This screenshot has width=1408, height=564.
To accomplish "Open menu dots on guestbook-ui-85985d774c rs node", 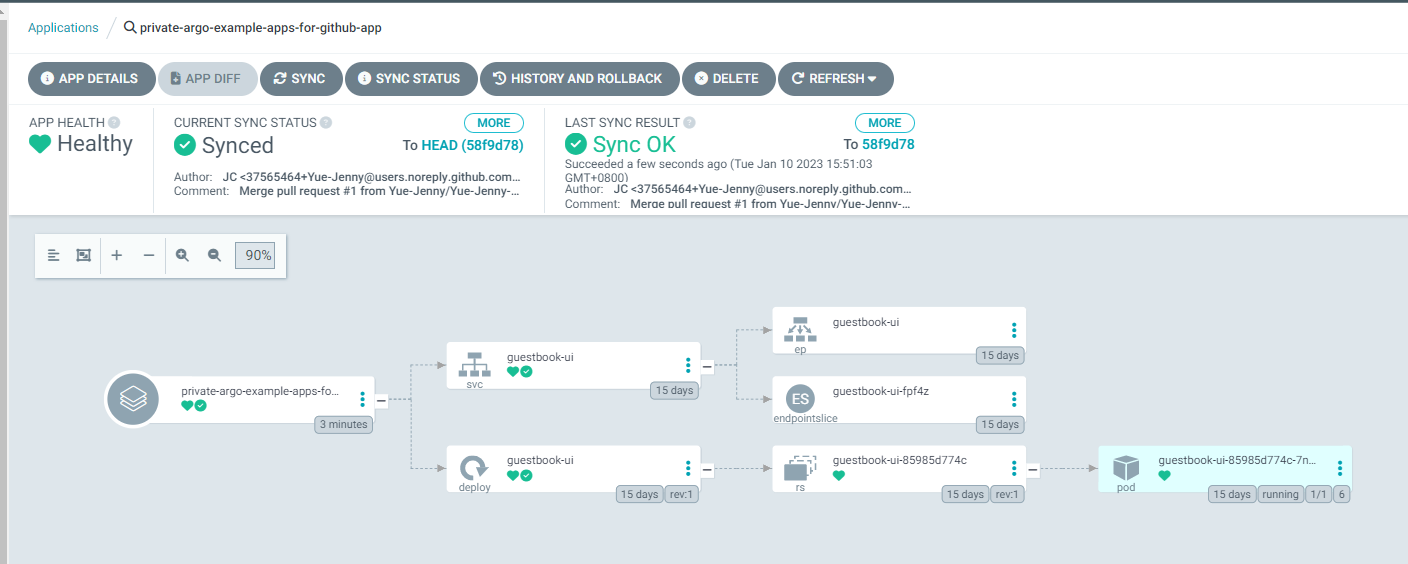I will [1014, 469].
